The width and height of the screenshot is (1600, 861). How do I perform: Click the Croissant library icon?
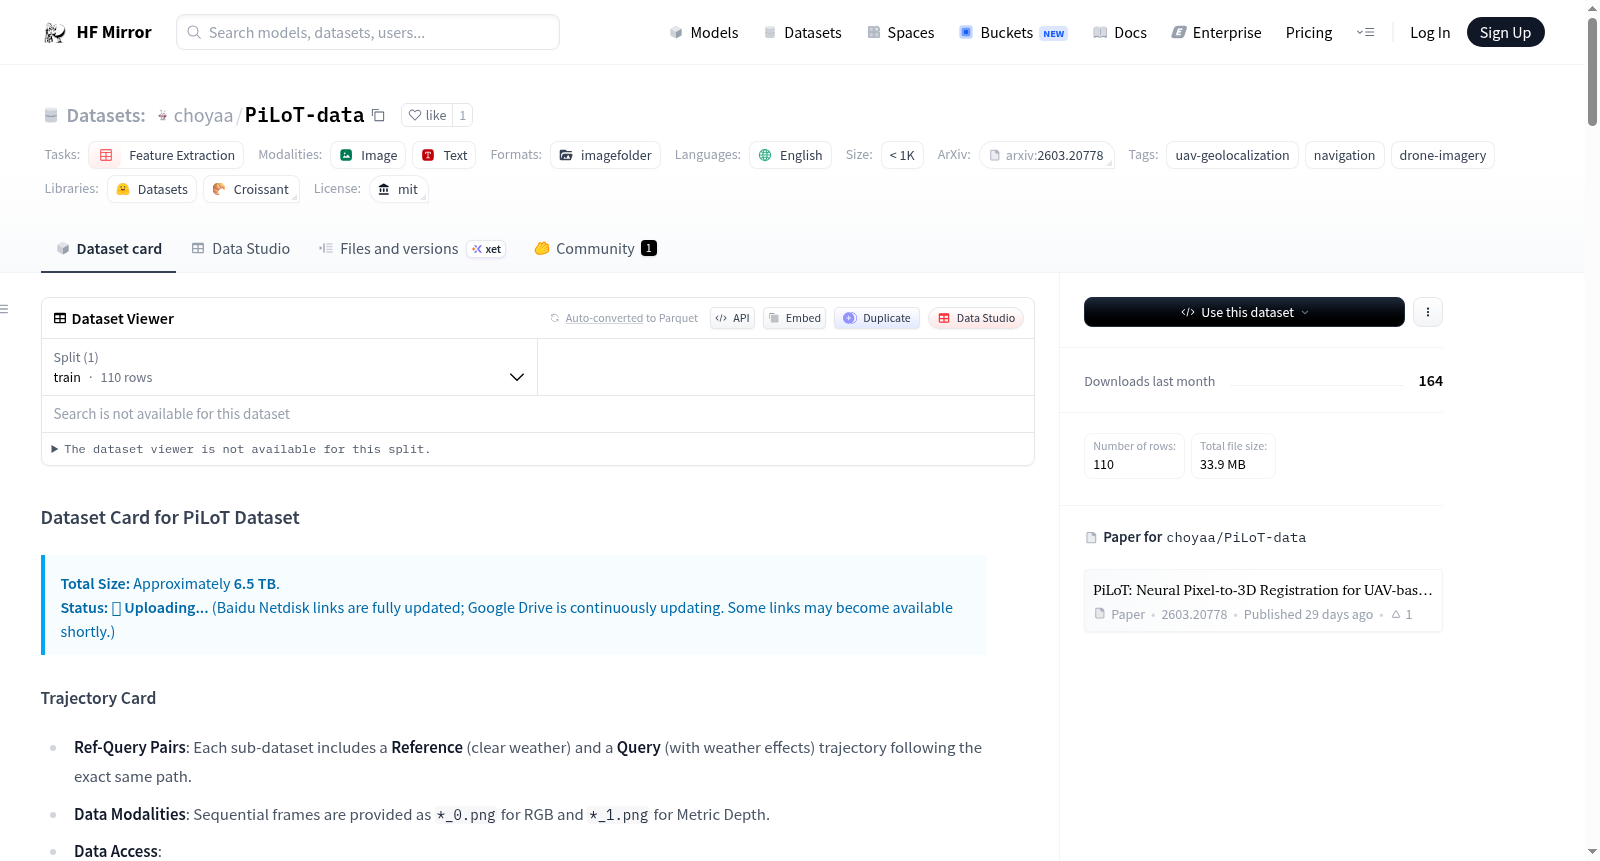click(219, 189)
